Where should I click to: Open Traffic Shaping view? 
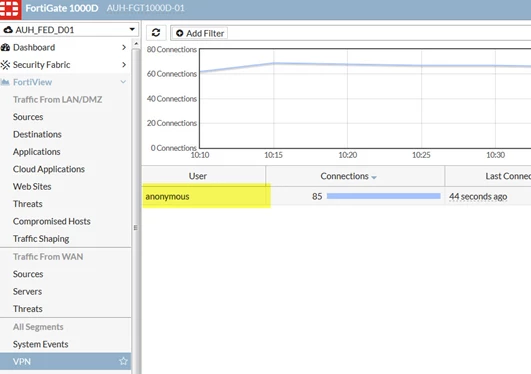click(x=41, y=239)
